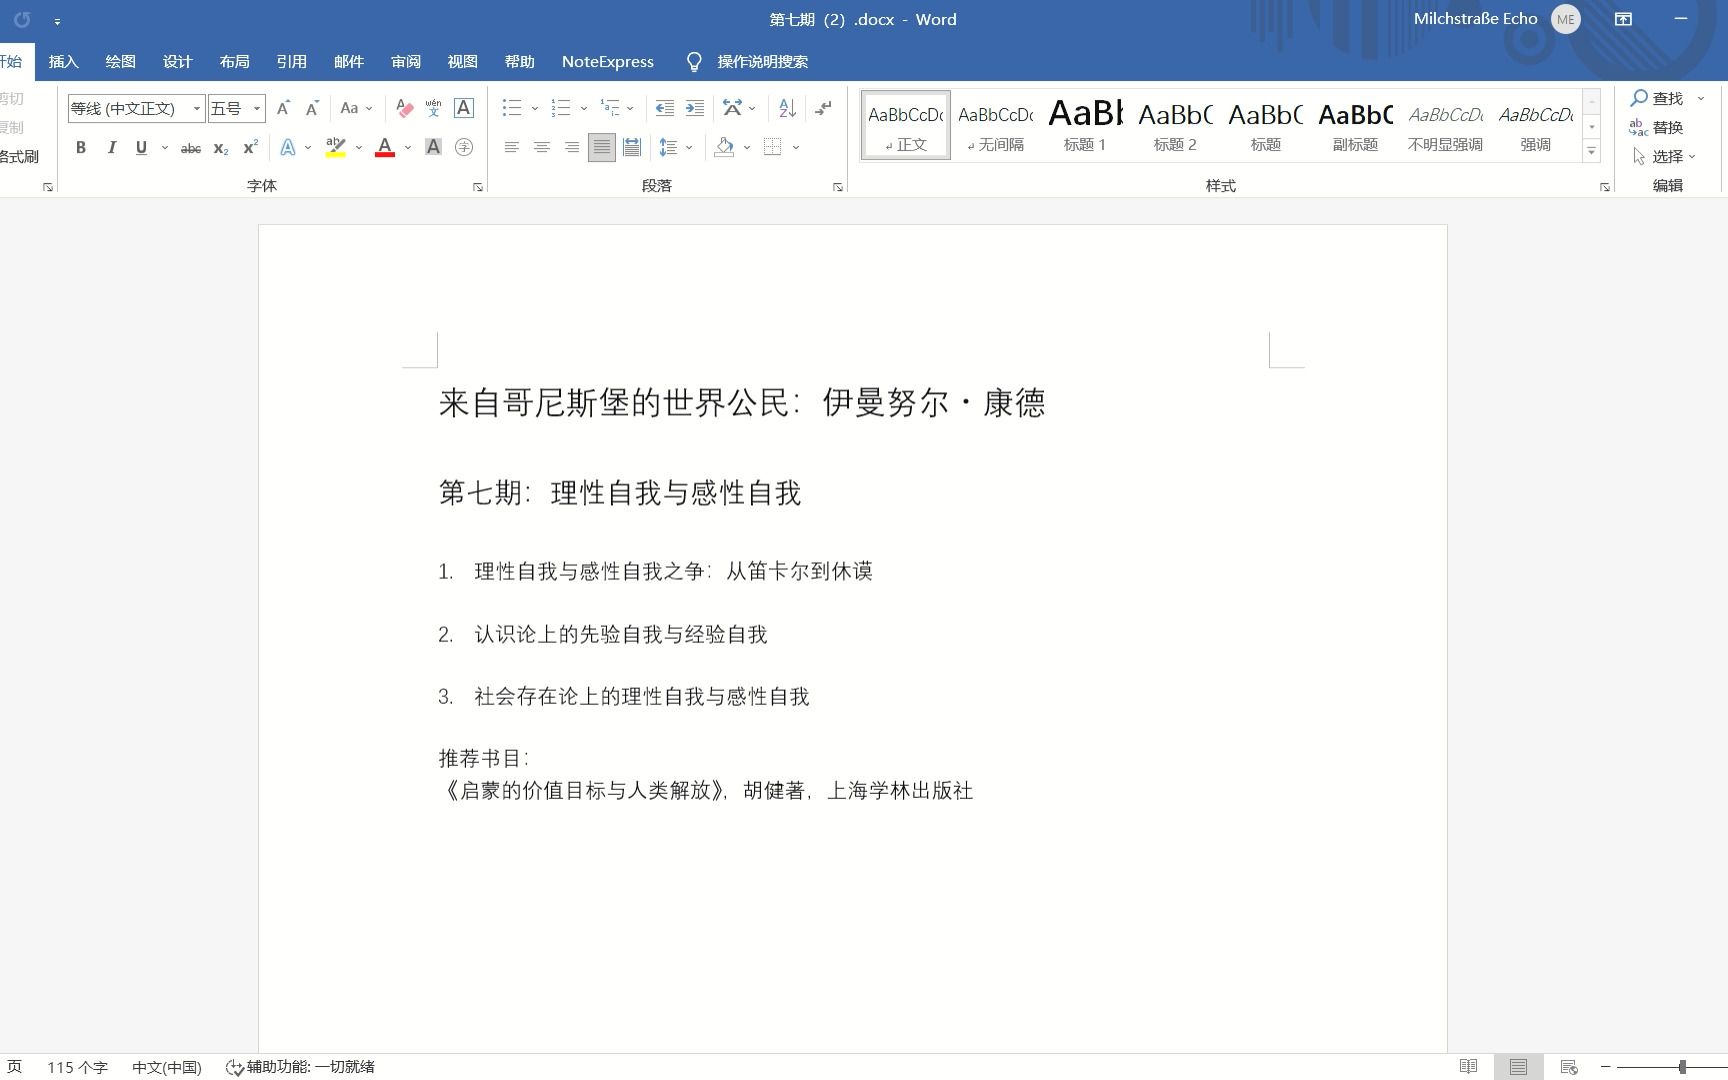Open the phonetic guide (wén) tool
Image resolution: width=1728 pixels, height=1080 pixels.
coord(433,108)
